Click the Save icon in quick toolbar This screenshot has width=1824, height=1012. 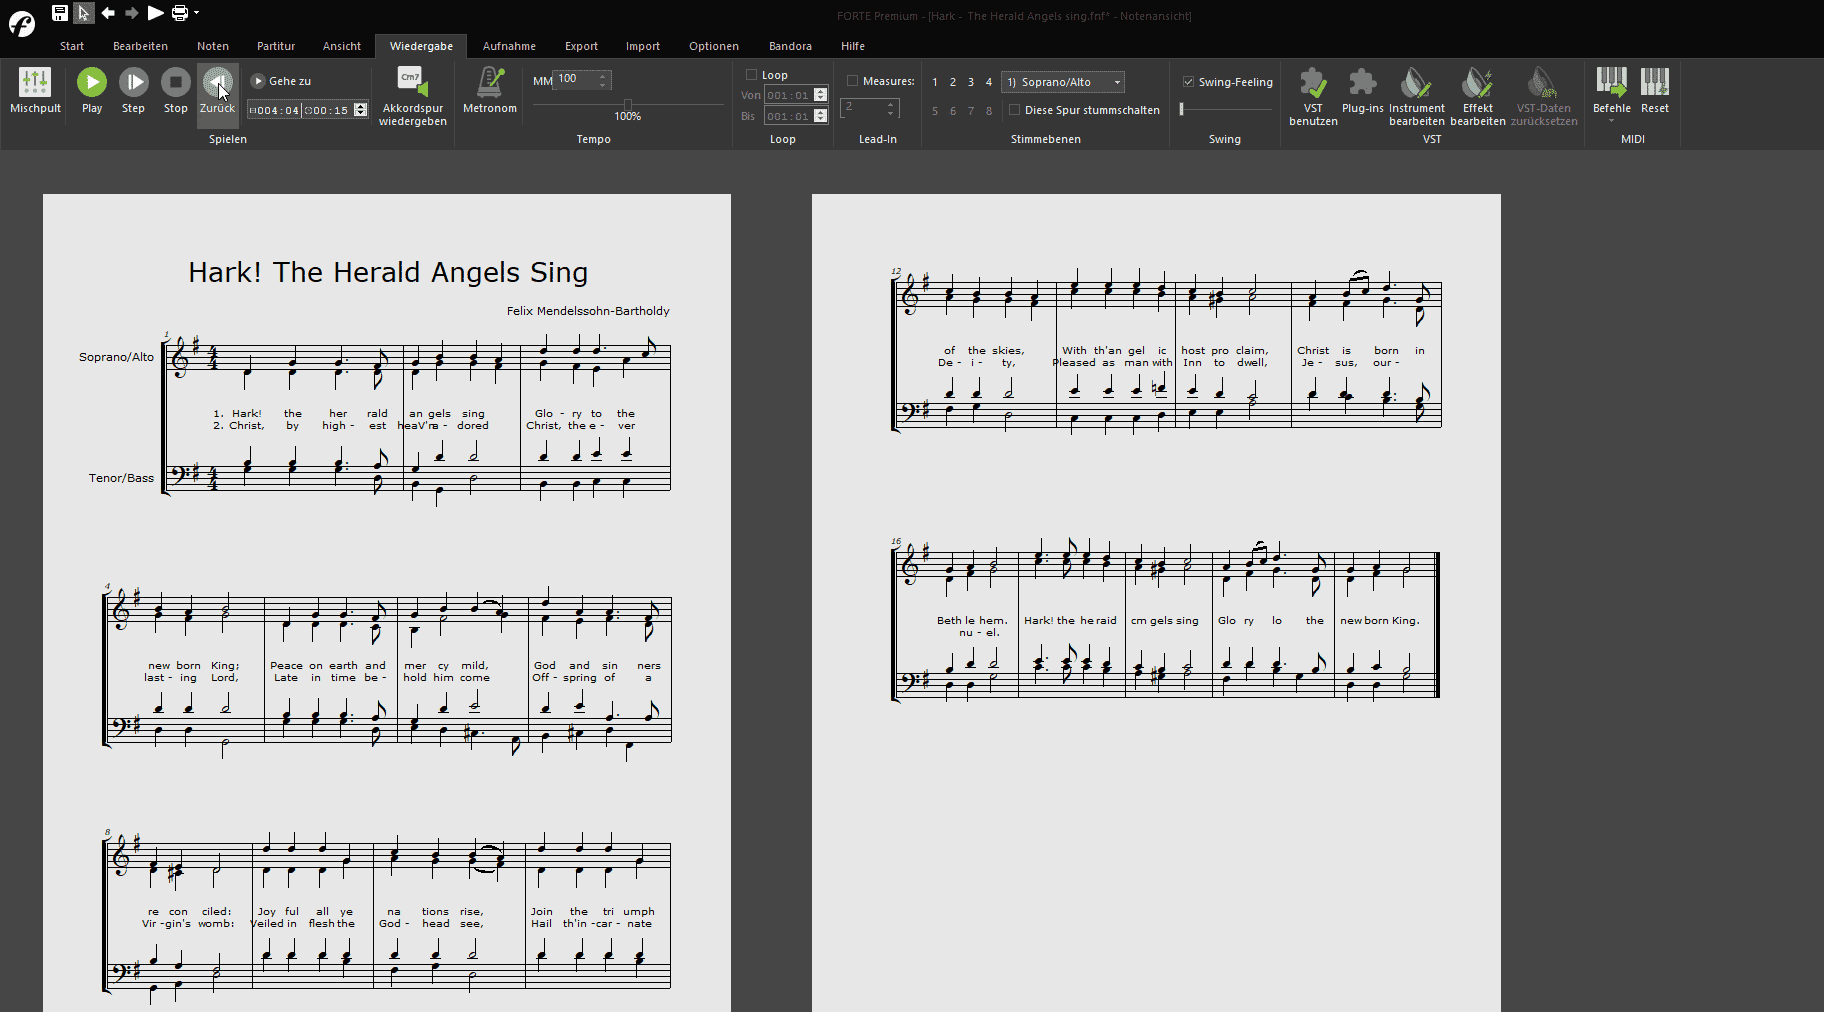click(60, 13)
